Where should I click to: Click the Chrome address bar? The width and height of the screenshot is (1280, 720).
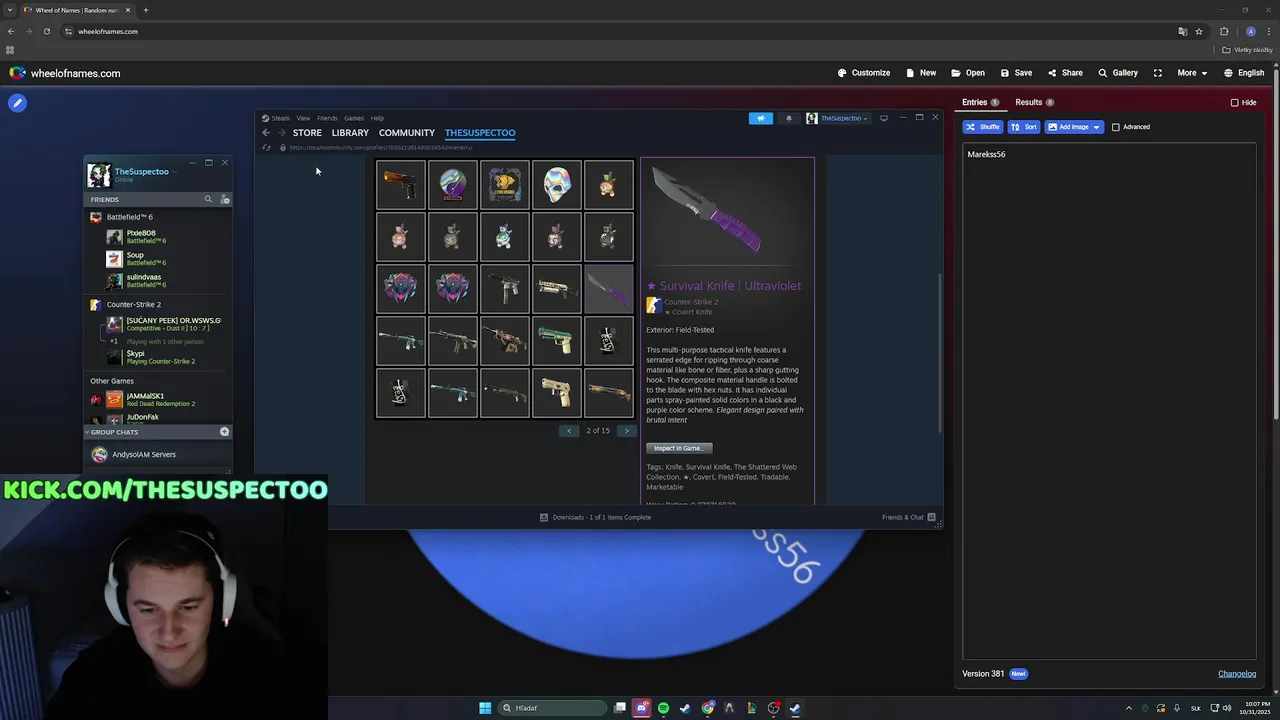(x=620, y=31)
